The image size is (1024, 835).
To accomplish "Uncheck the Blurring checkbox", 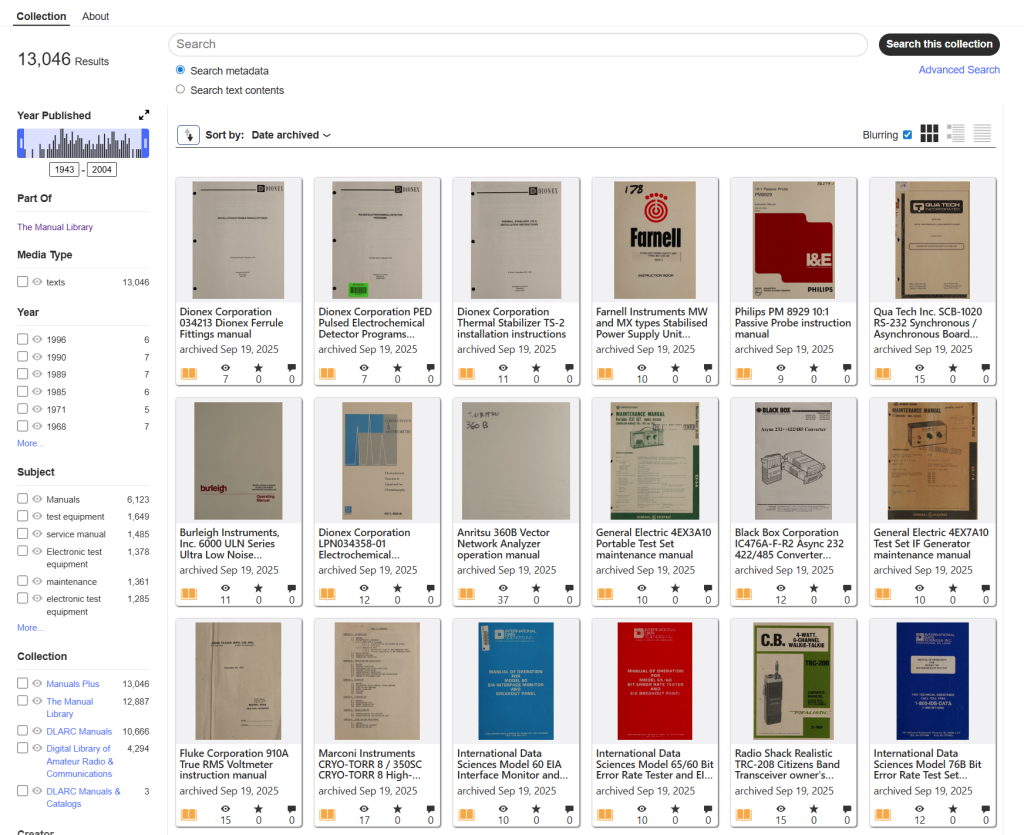I will click(907, 134).
